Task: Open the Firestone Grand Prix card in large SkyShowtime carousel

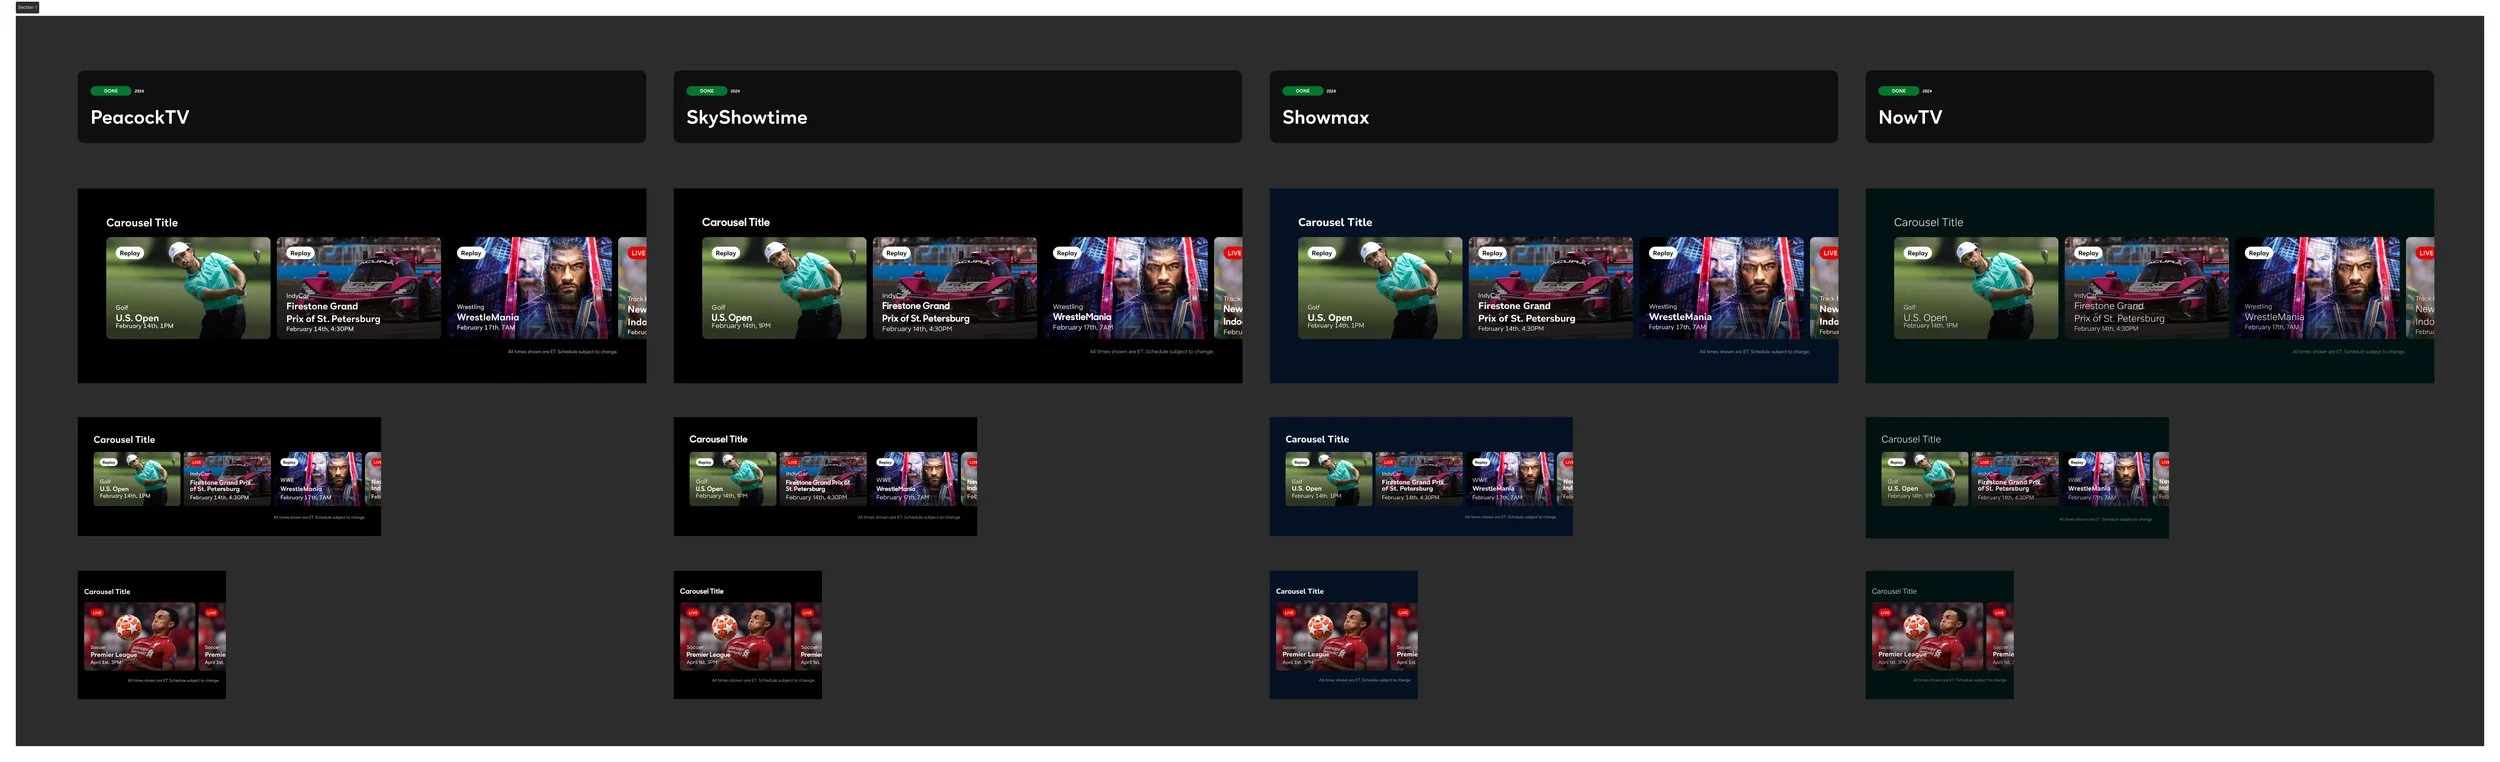Action: tap(955, 288)
